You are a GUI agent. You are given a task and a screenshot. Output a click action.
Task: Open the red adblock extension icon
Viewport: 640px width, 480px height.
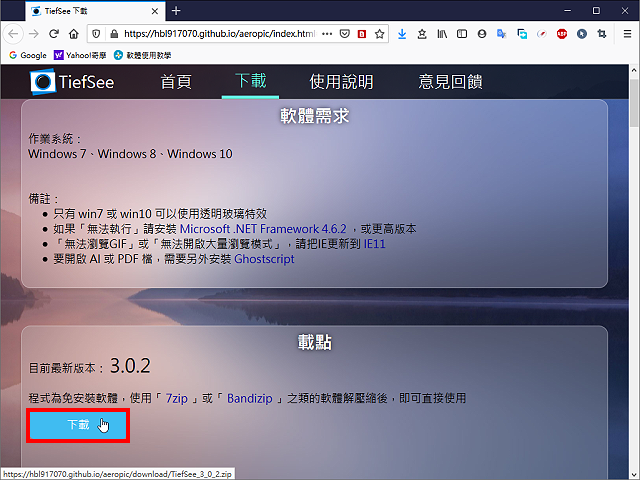[x=562, y=34]
